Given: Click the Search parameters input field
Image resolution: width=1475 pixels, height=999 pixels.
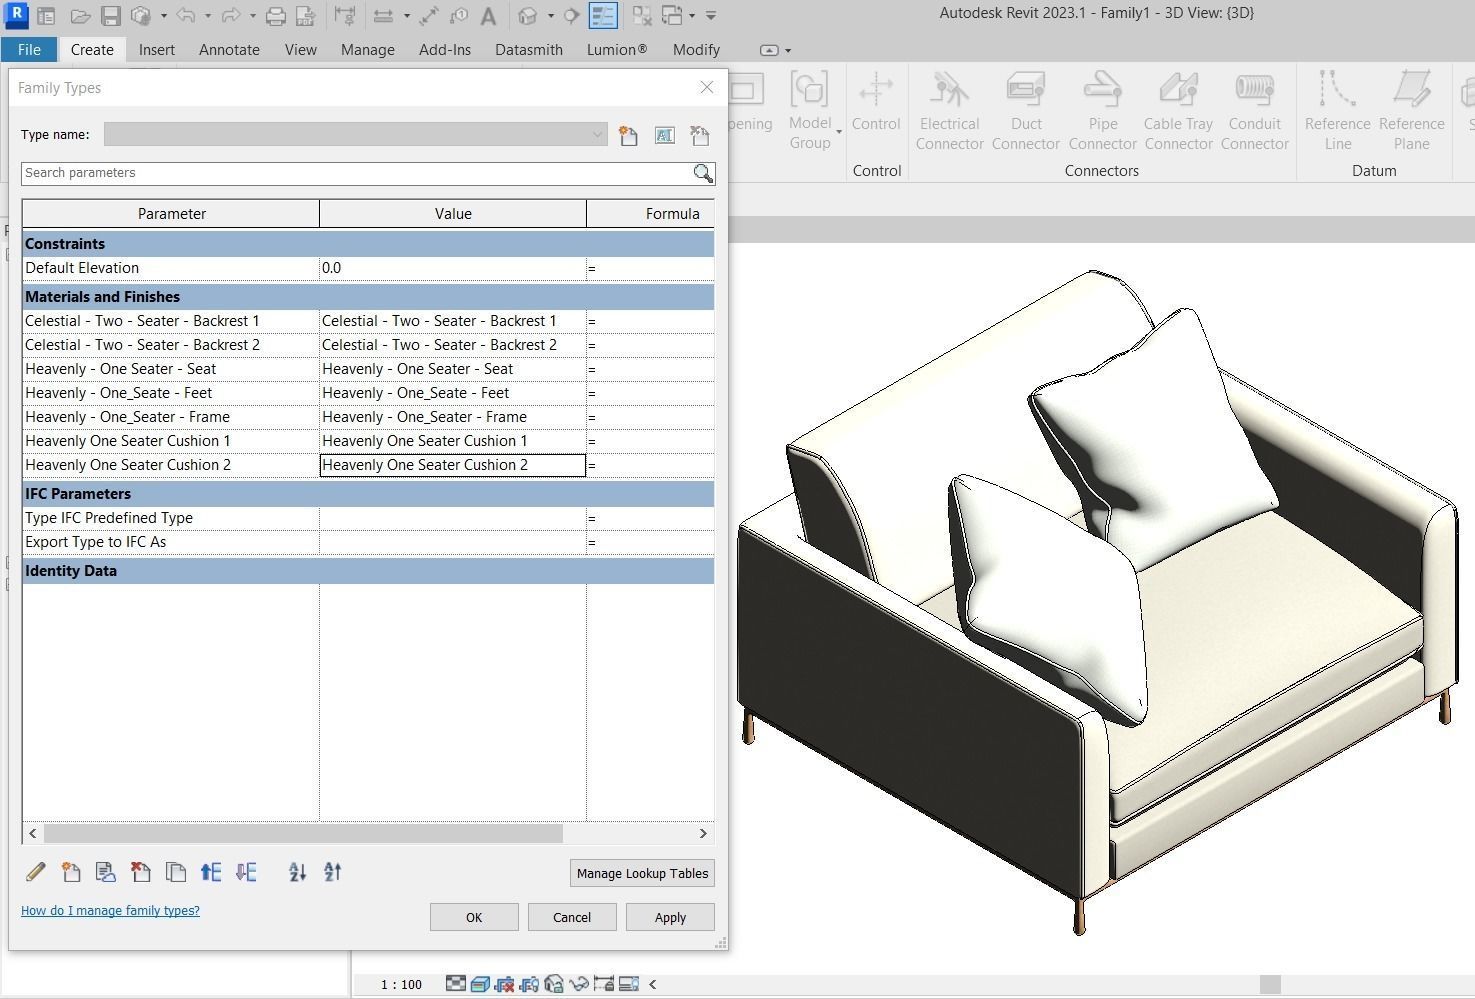Looking at the screenshot, I should 357,173.
